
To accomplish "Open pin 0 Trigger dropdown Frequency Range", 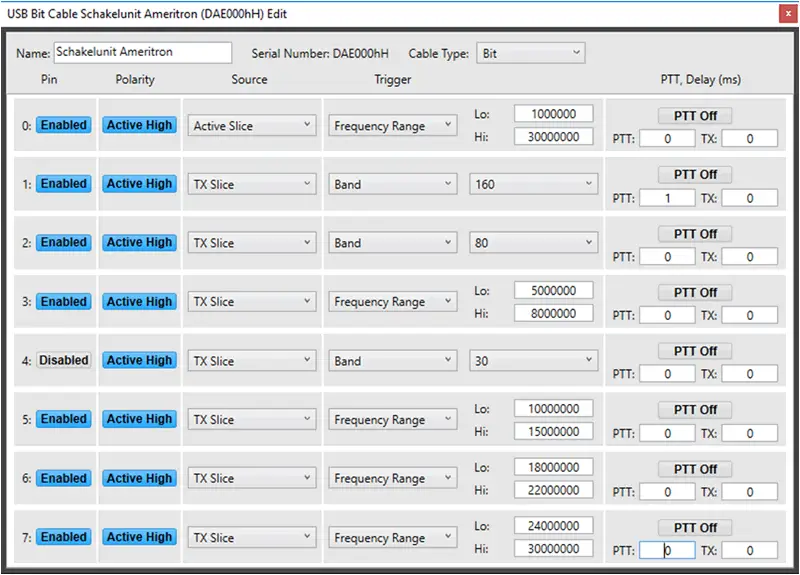I will click(392, 126).
